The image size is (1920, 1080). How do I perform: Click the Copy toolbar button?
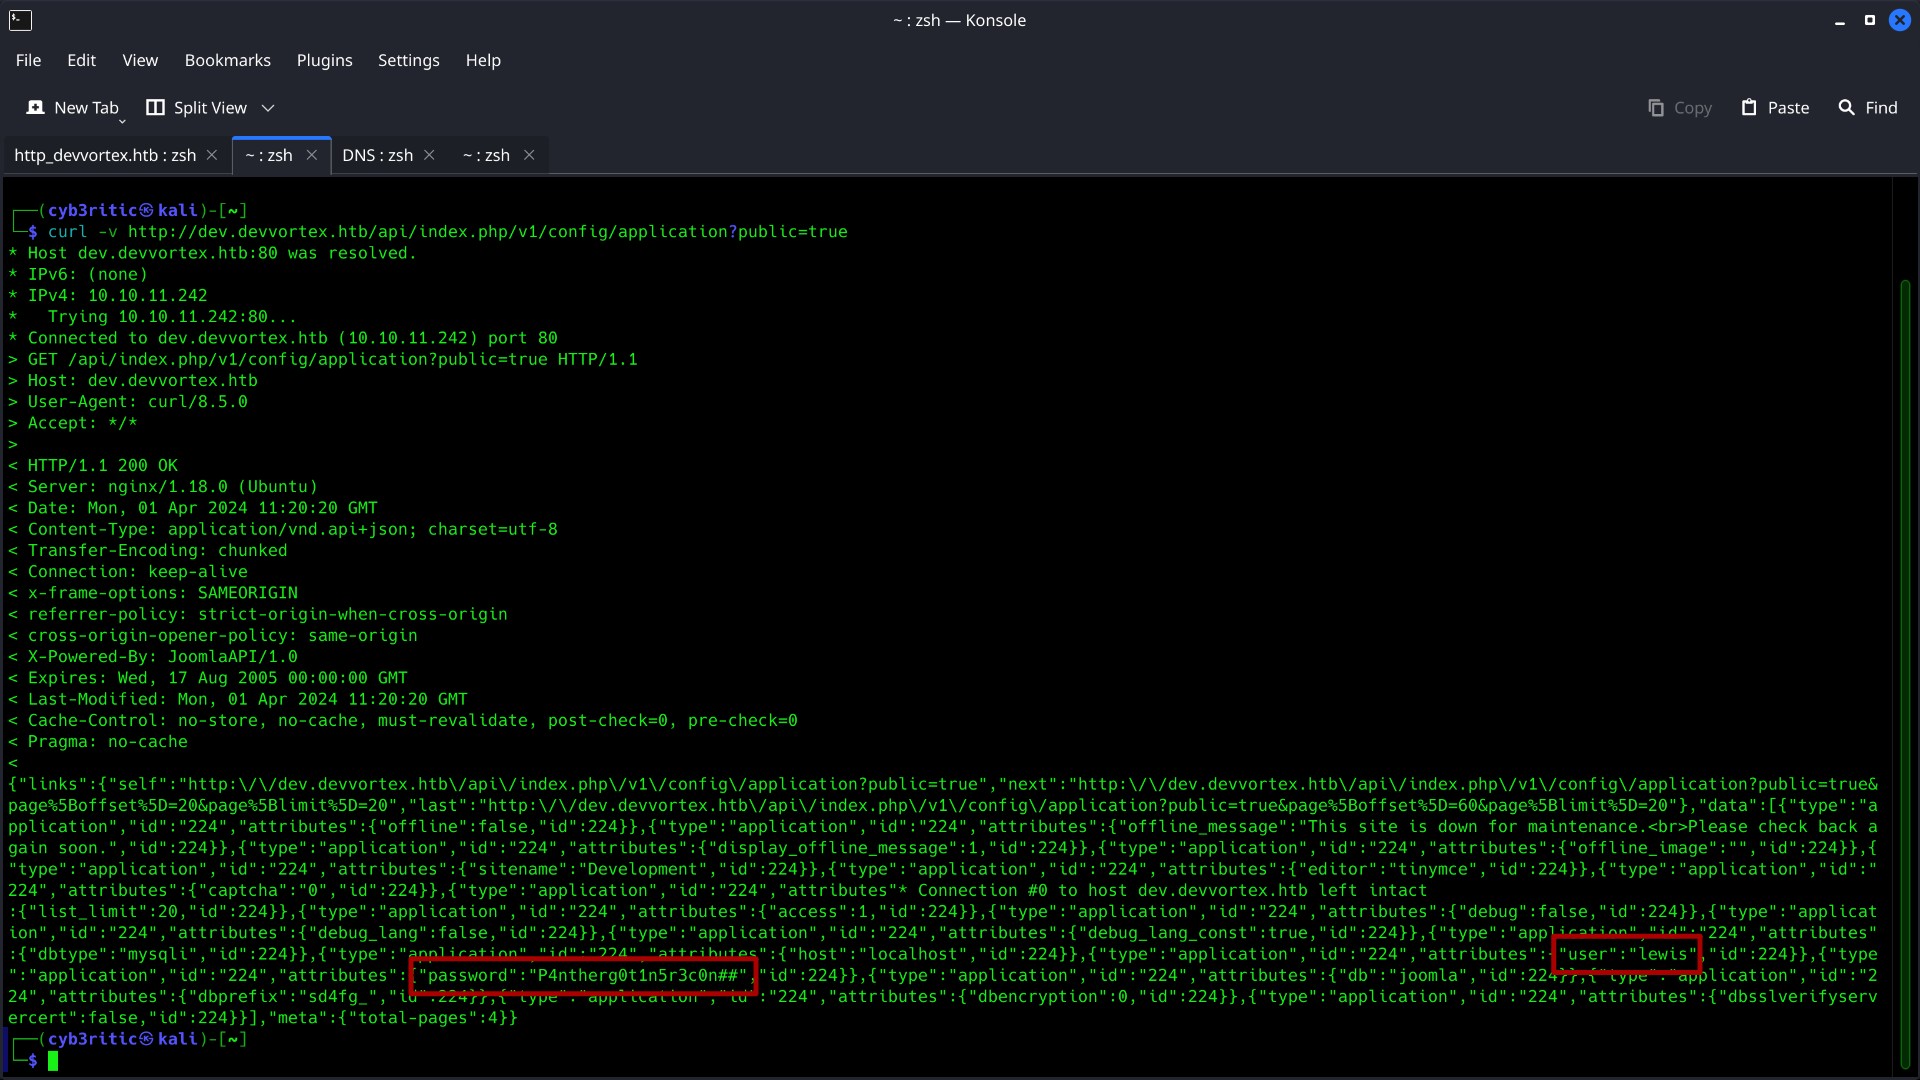tap(1680, 108)
